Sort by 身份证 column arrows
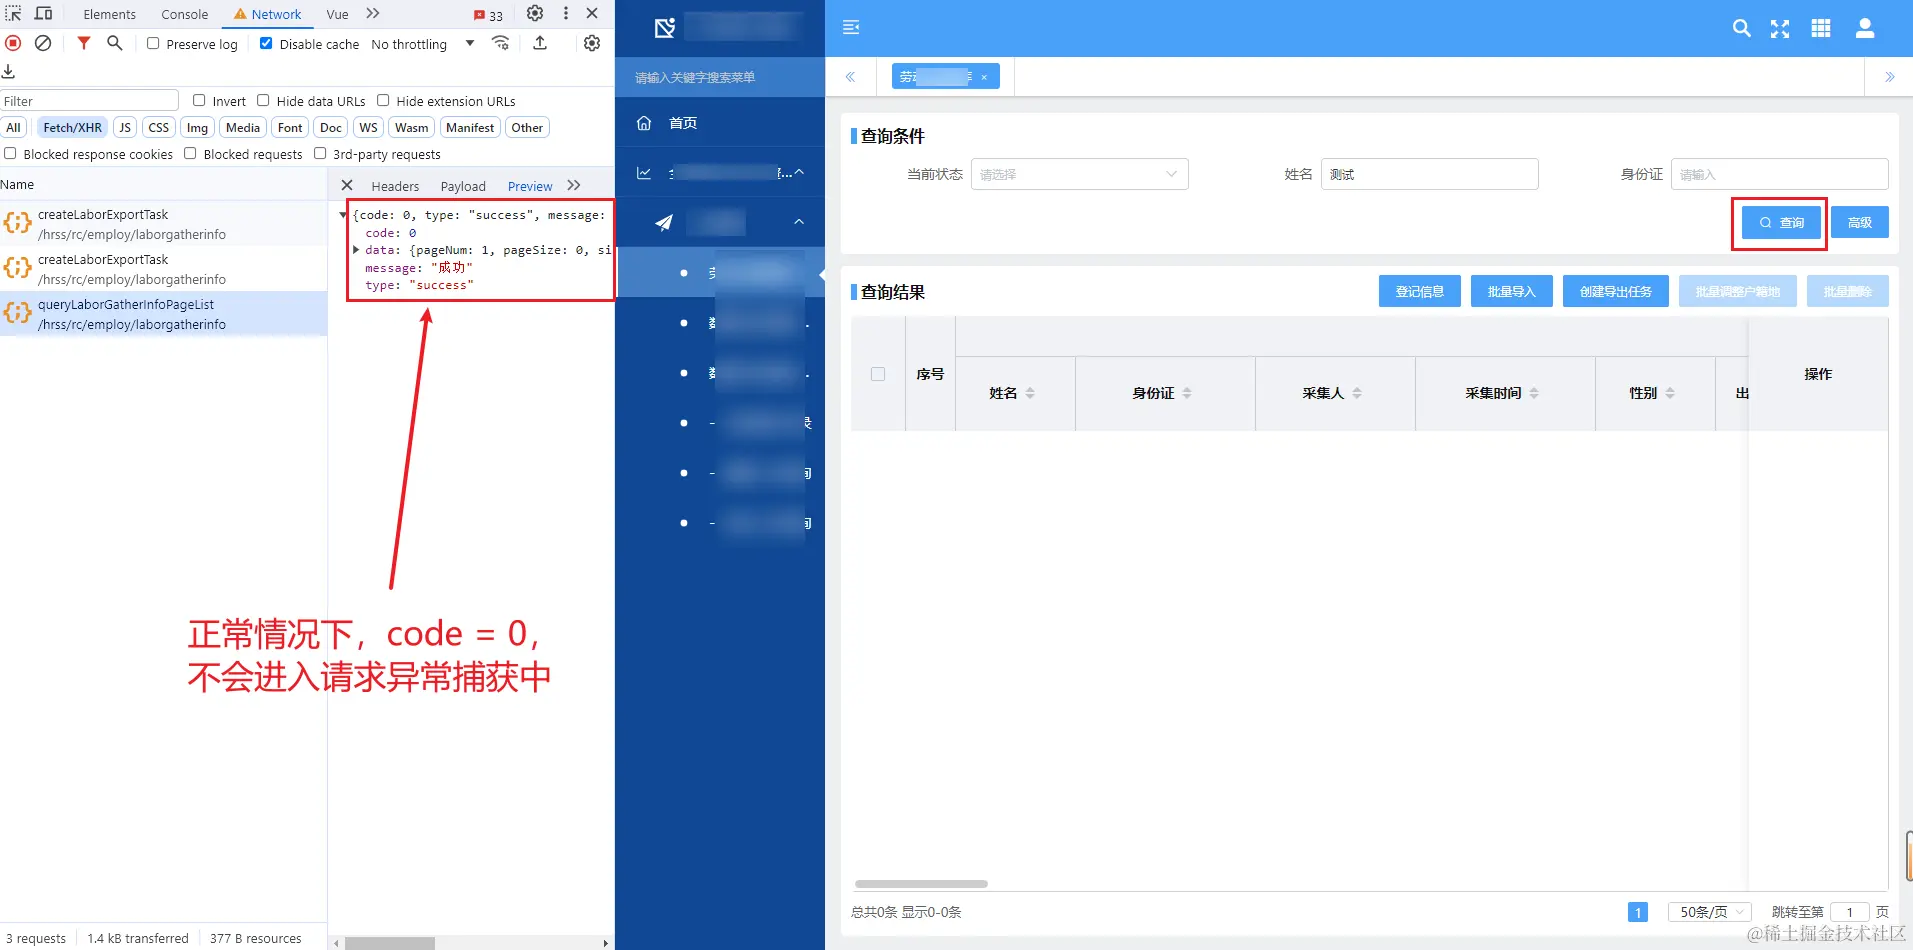Image resolution: width=1913 pixels, height=950 pixels. point(1187,393)
